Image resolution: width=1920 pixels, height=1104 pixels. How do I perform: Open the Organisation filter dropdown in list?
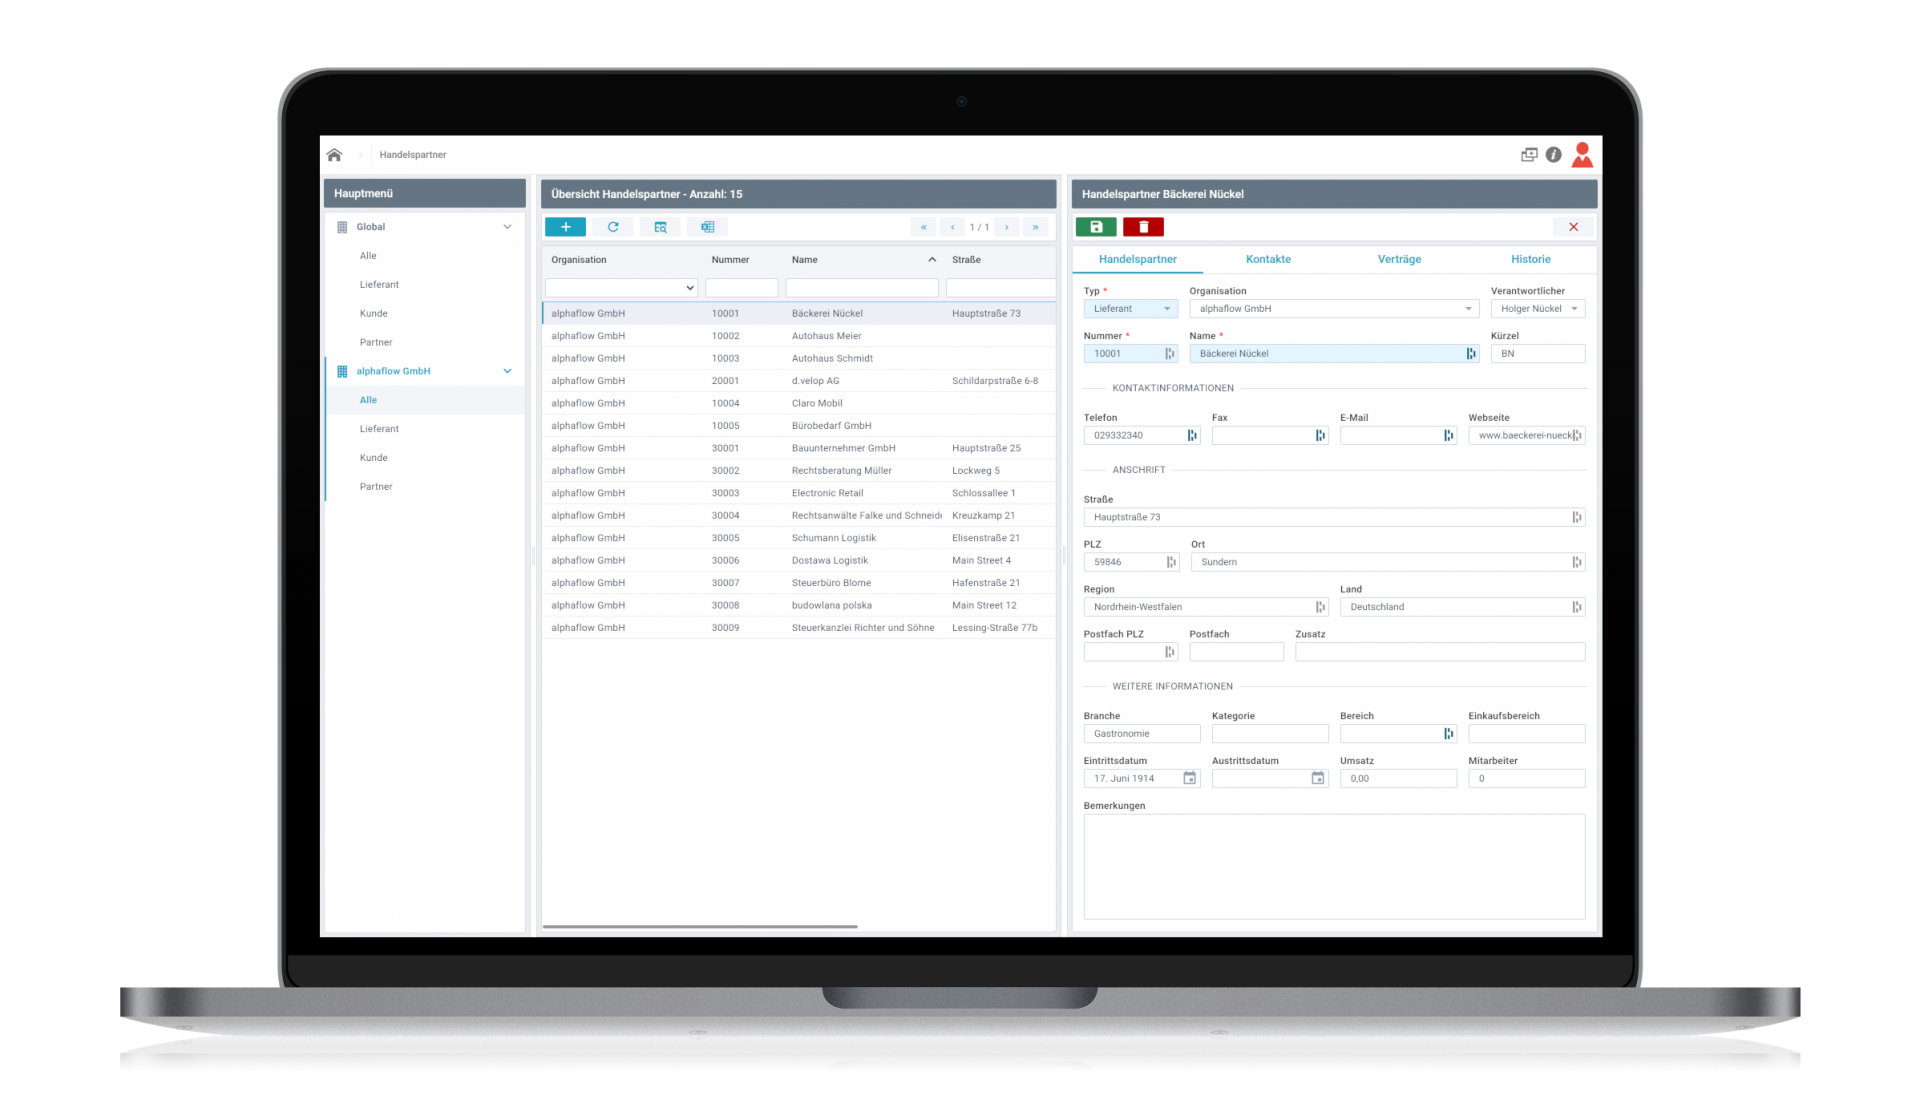click(621, 288)
